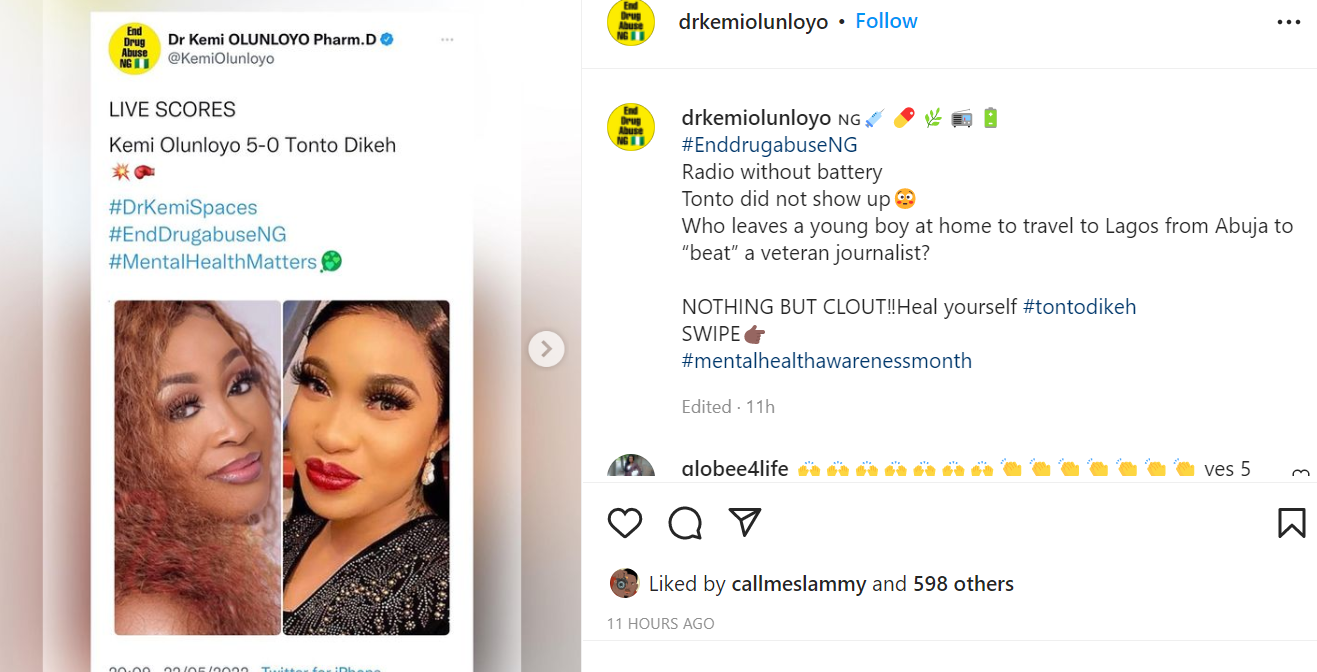The width and height of the screenshot is (1317, 672).
Task: Click liker avatar beside Liked by
Action: coord(624,584)
